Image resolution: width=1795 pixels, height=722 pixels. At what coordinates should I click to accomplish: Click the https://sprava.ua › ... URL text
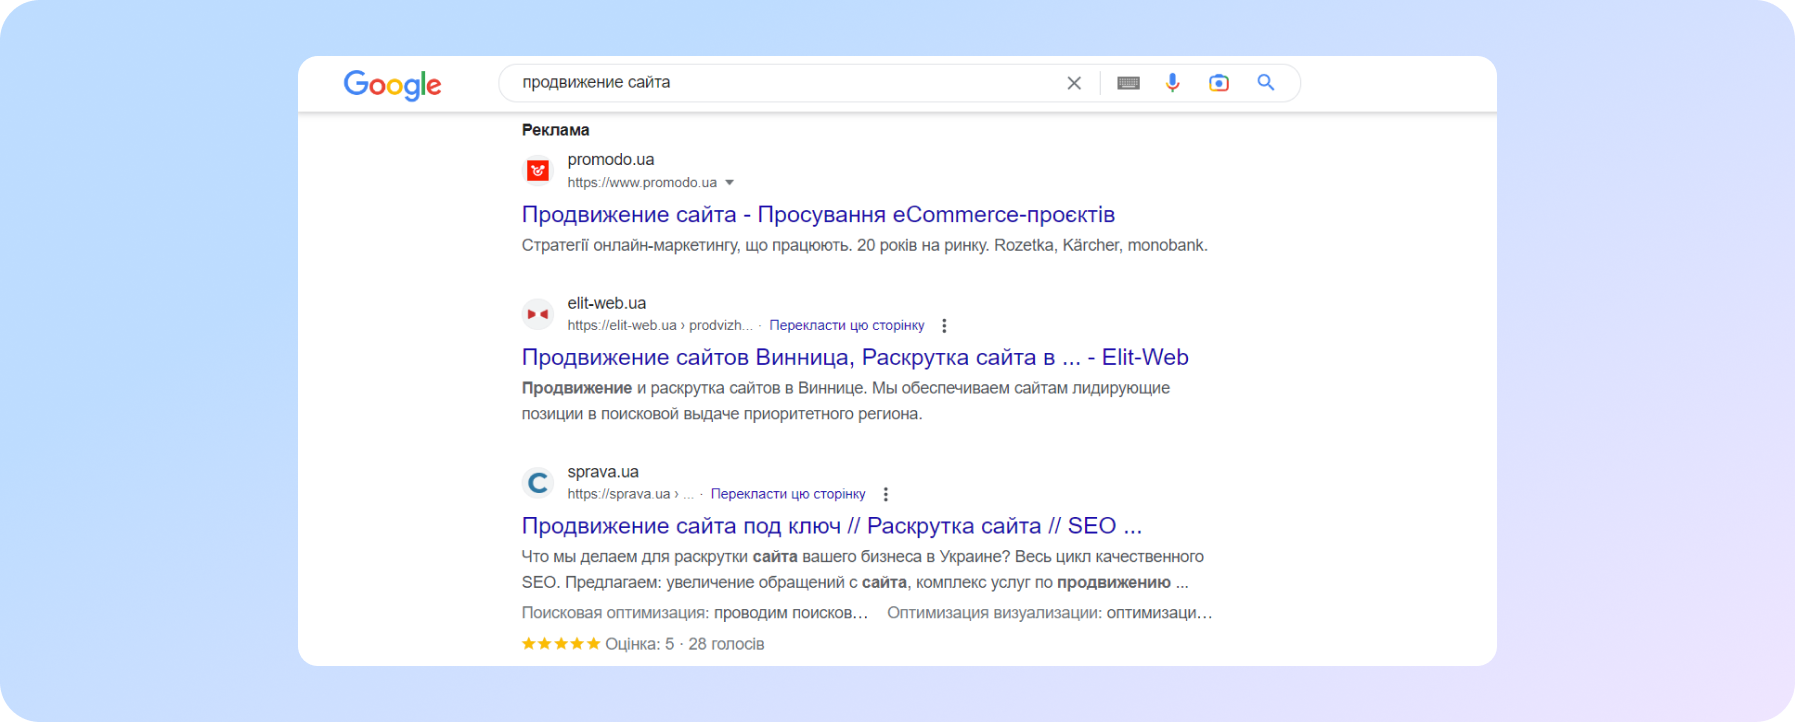tap(630, 494)
